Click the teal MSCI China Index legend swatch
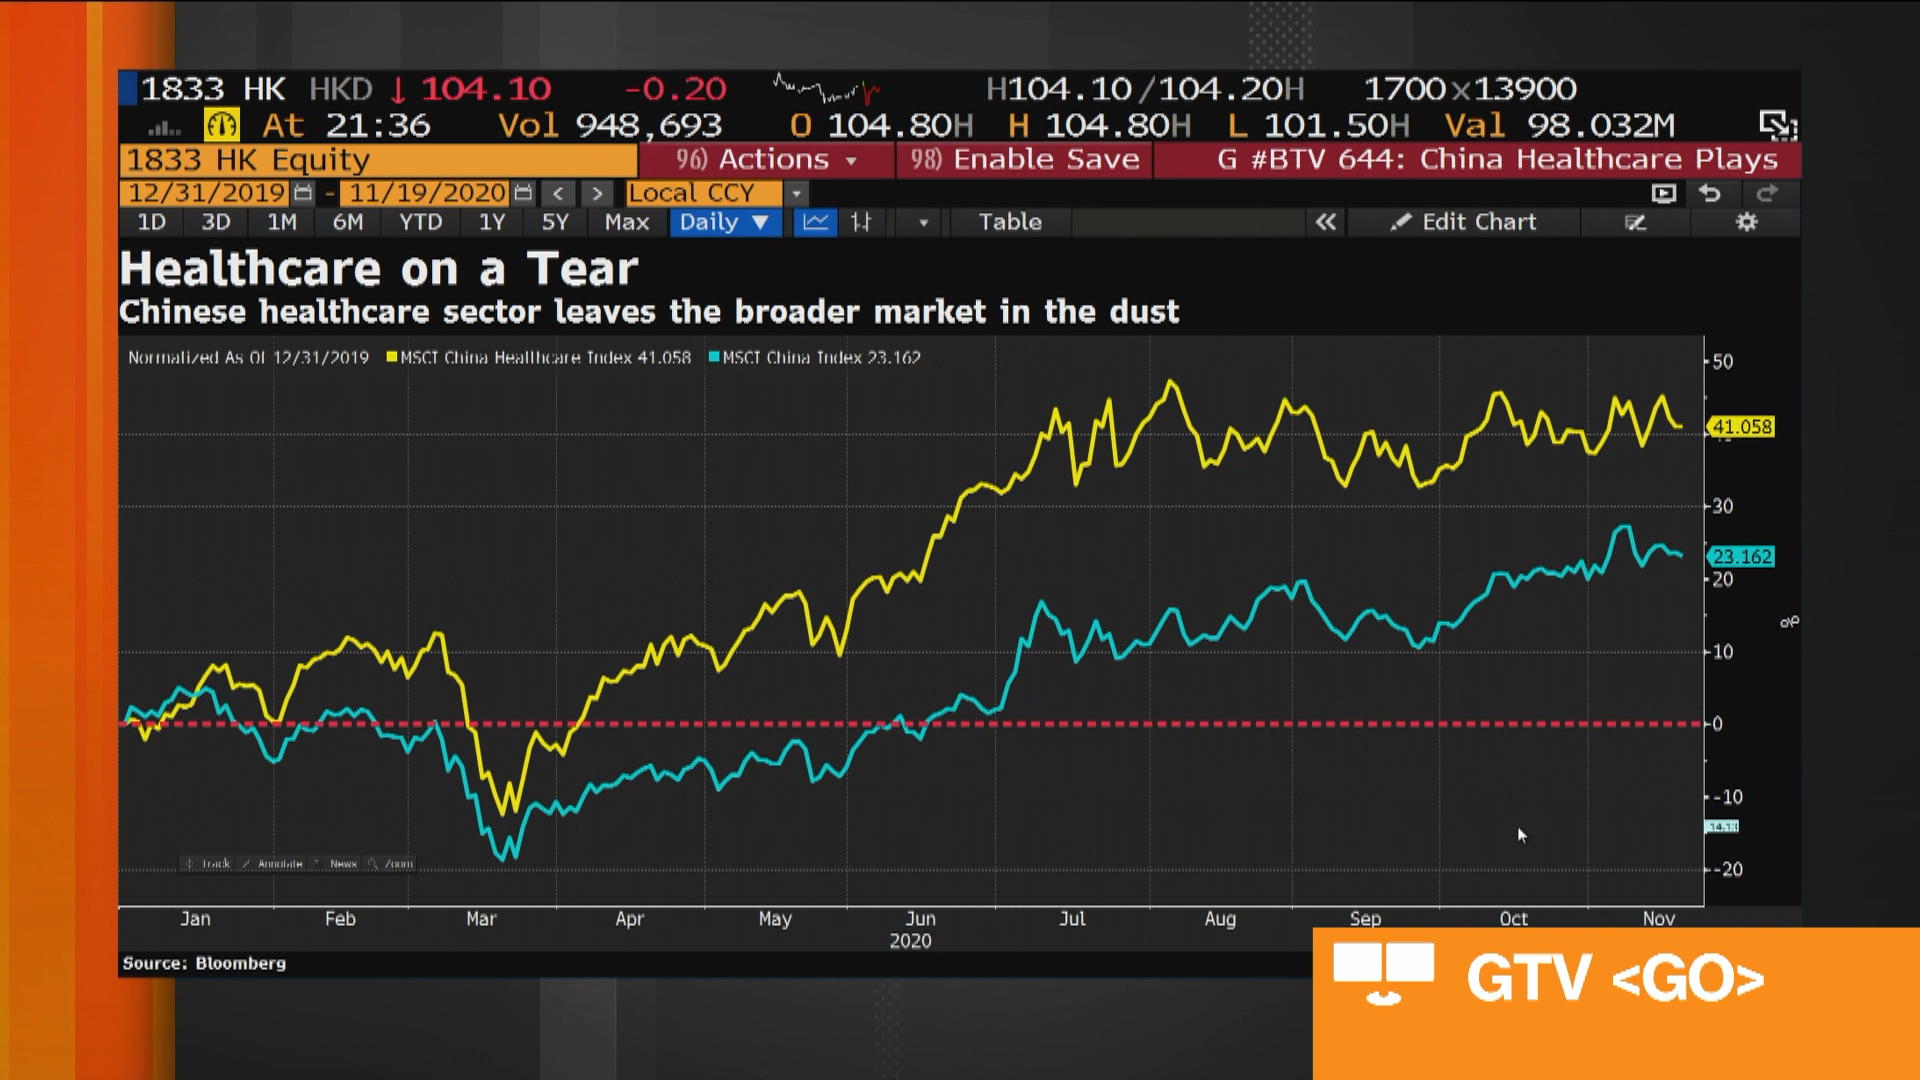 tap(714, 357)
